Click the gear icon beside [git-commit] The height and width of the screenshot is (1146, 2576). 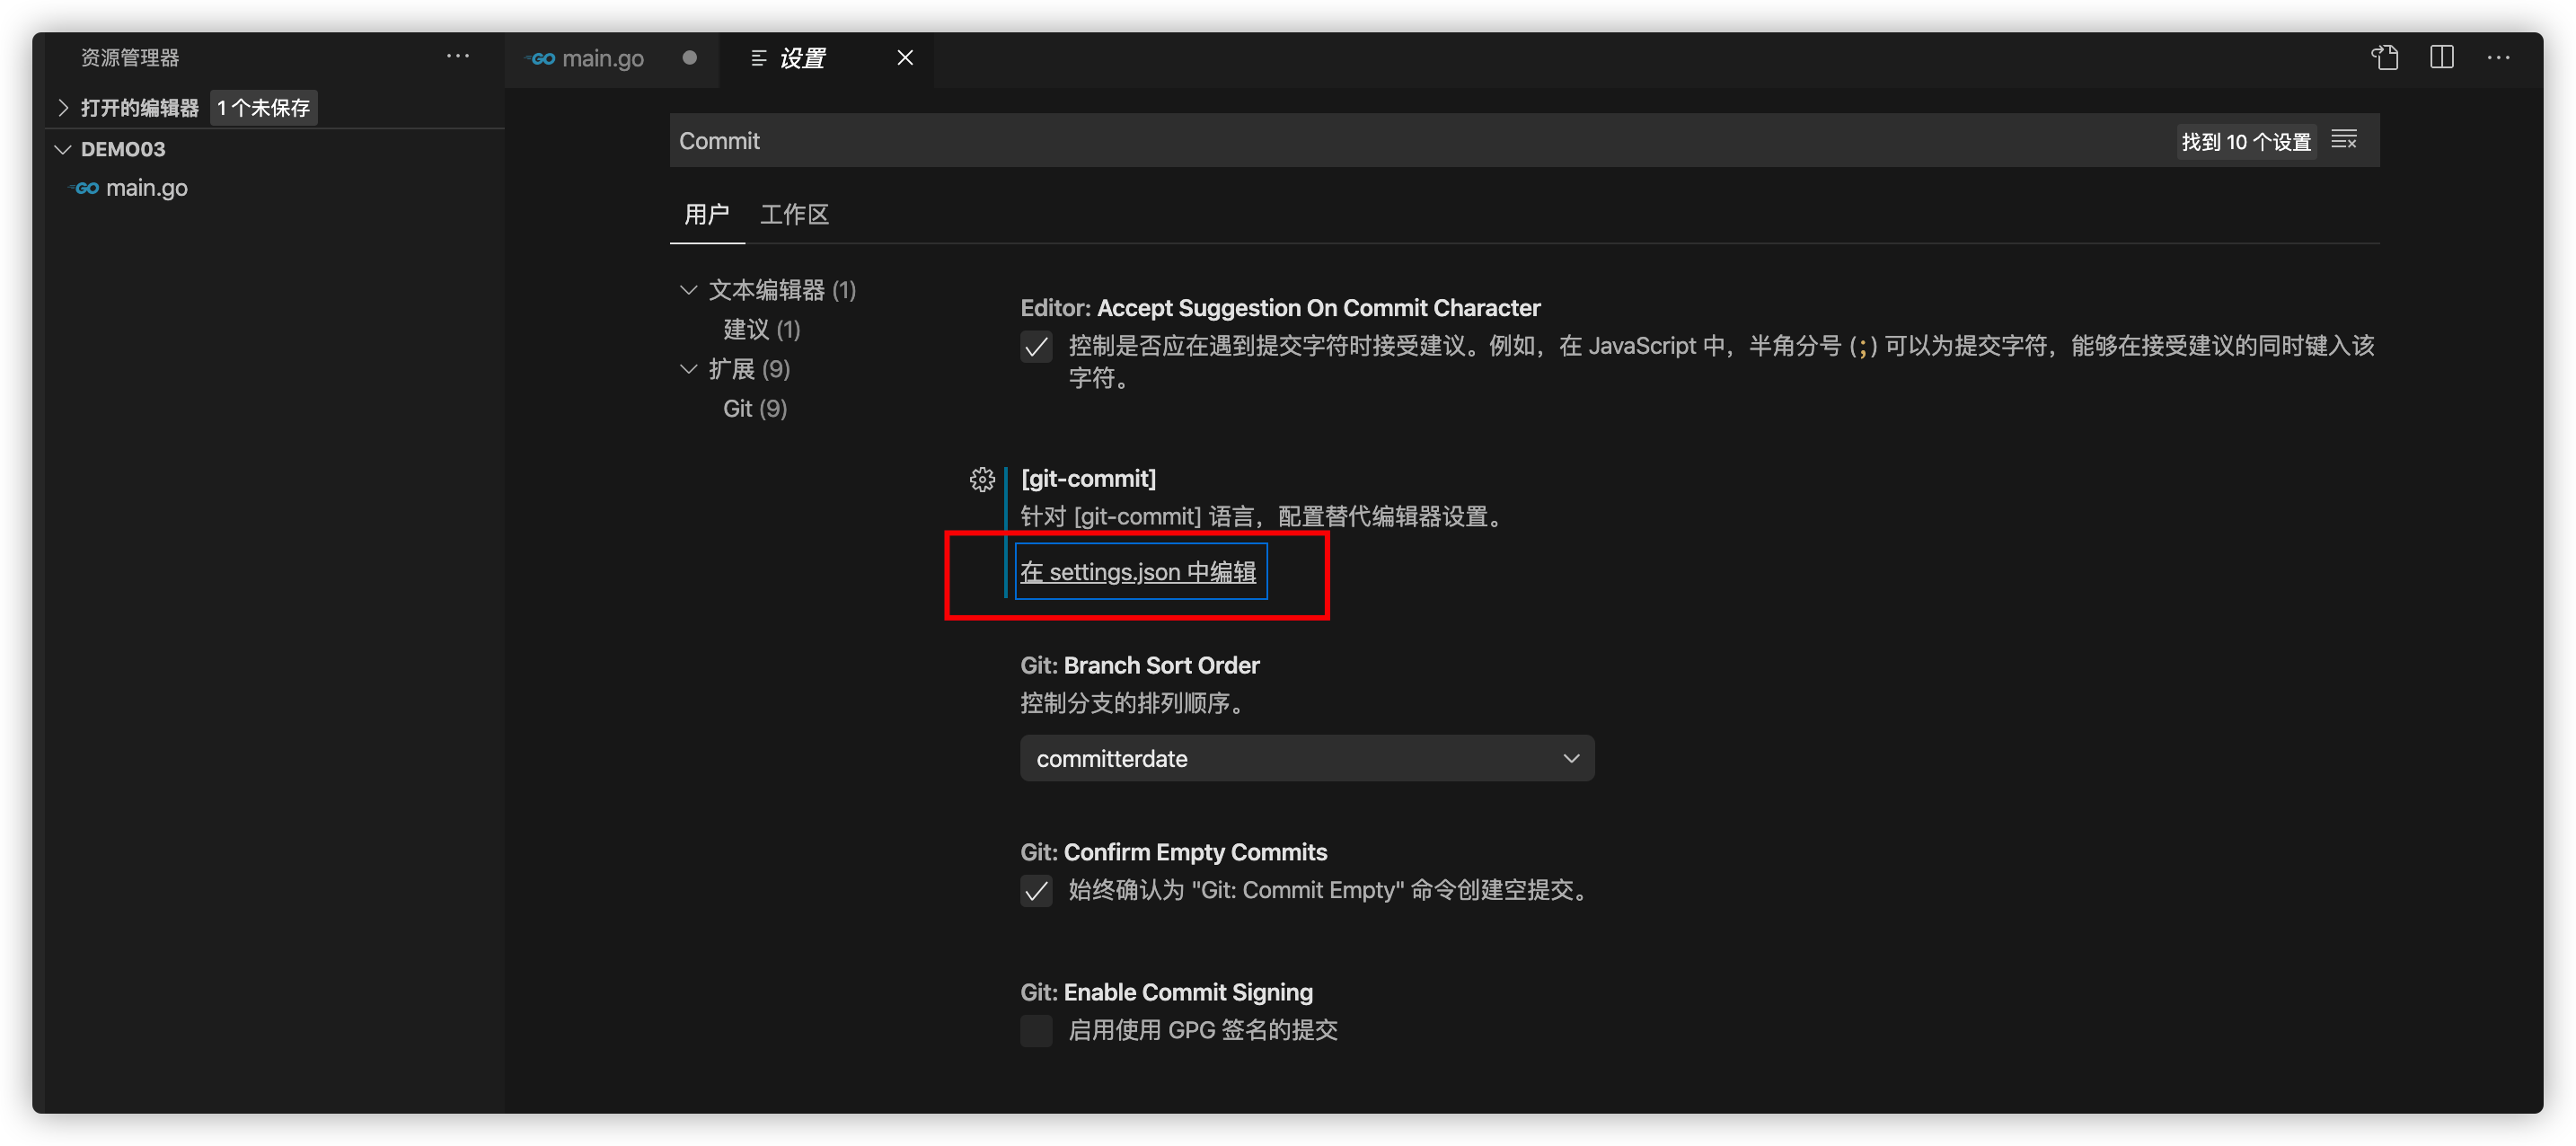(982, 480)
